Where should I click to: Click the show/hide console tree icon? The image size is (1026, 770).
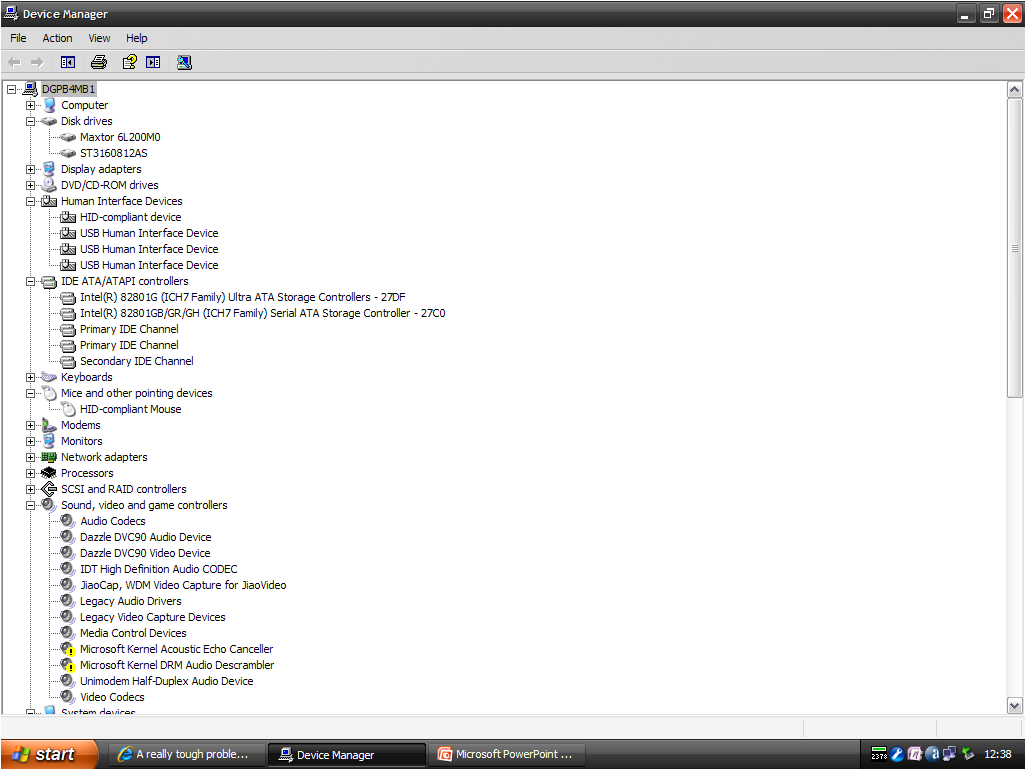point(68,62)
